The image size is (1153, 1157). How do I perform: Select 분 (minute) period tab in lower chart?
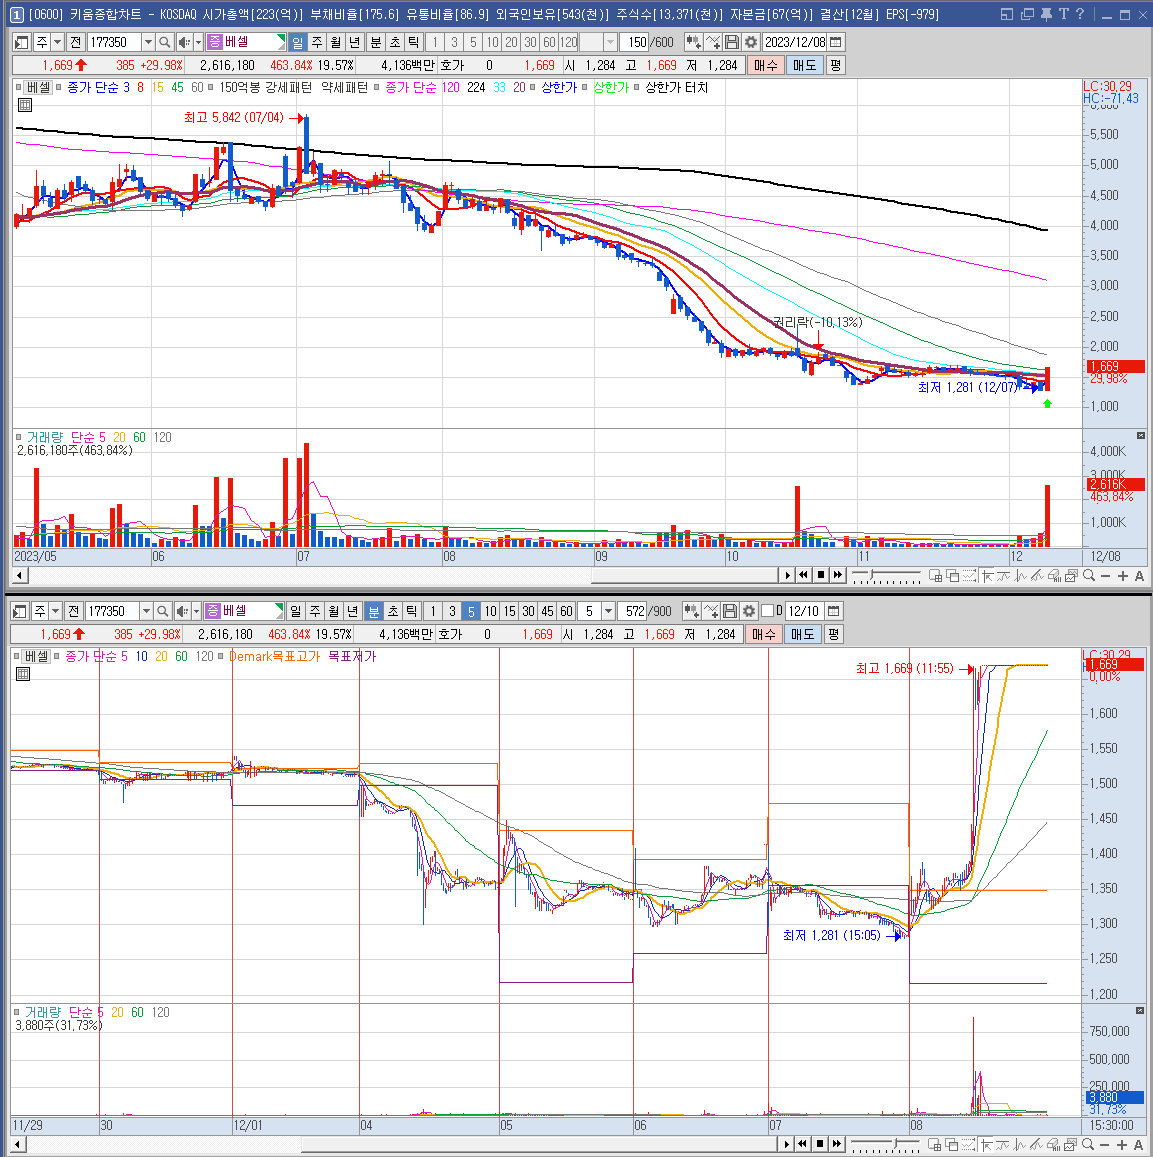click(x=373, y=611)
